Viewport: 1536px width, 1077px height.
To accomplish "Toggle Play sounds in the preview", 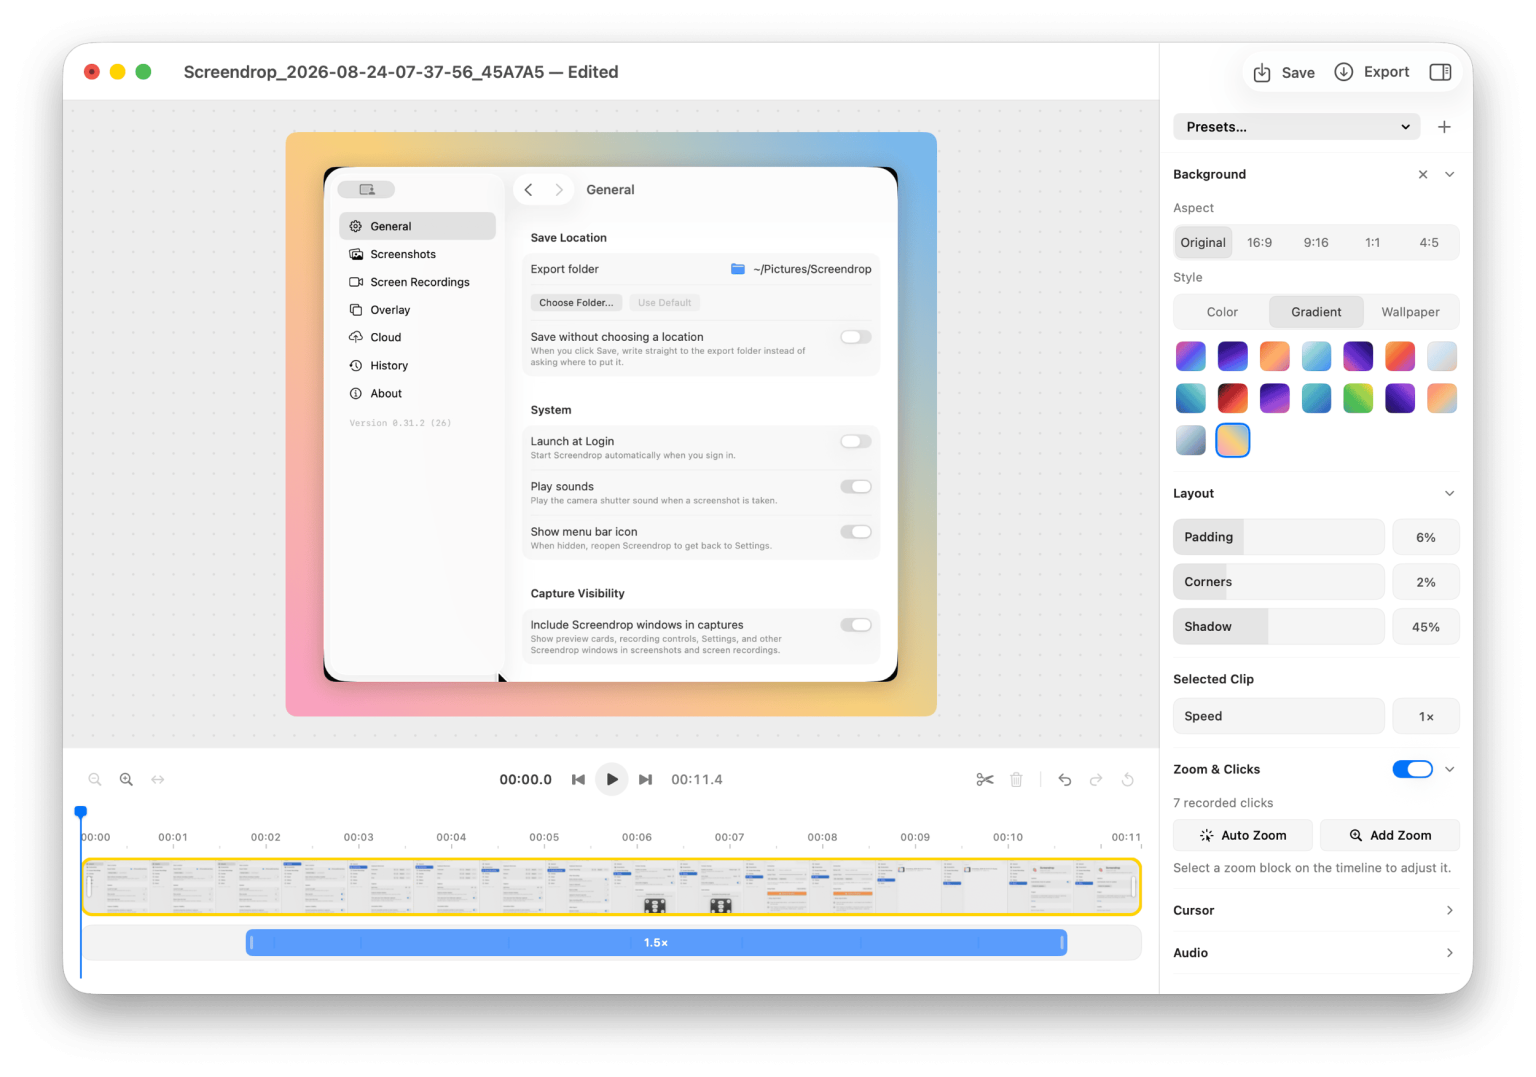I will (856, 487).
